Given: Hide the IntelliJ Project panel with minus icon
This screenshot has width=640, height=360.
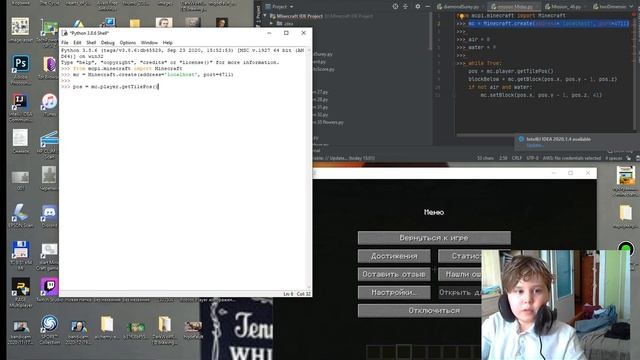Looking at the screenshot, I should coord(427,7).
